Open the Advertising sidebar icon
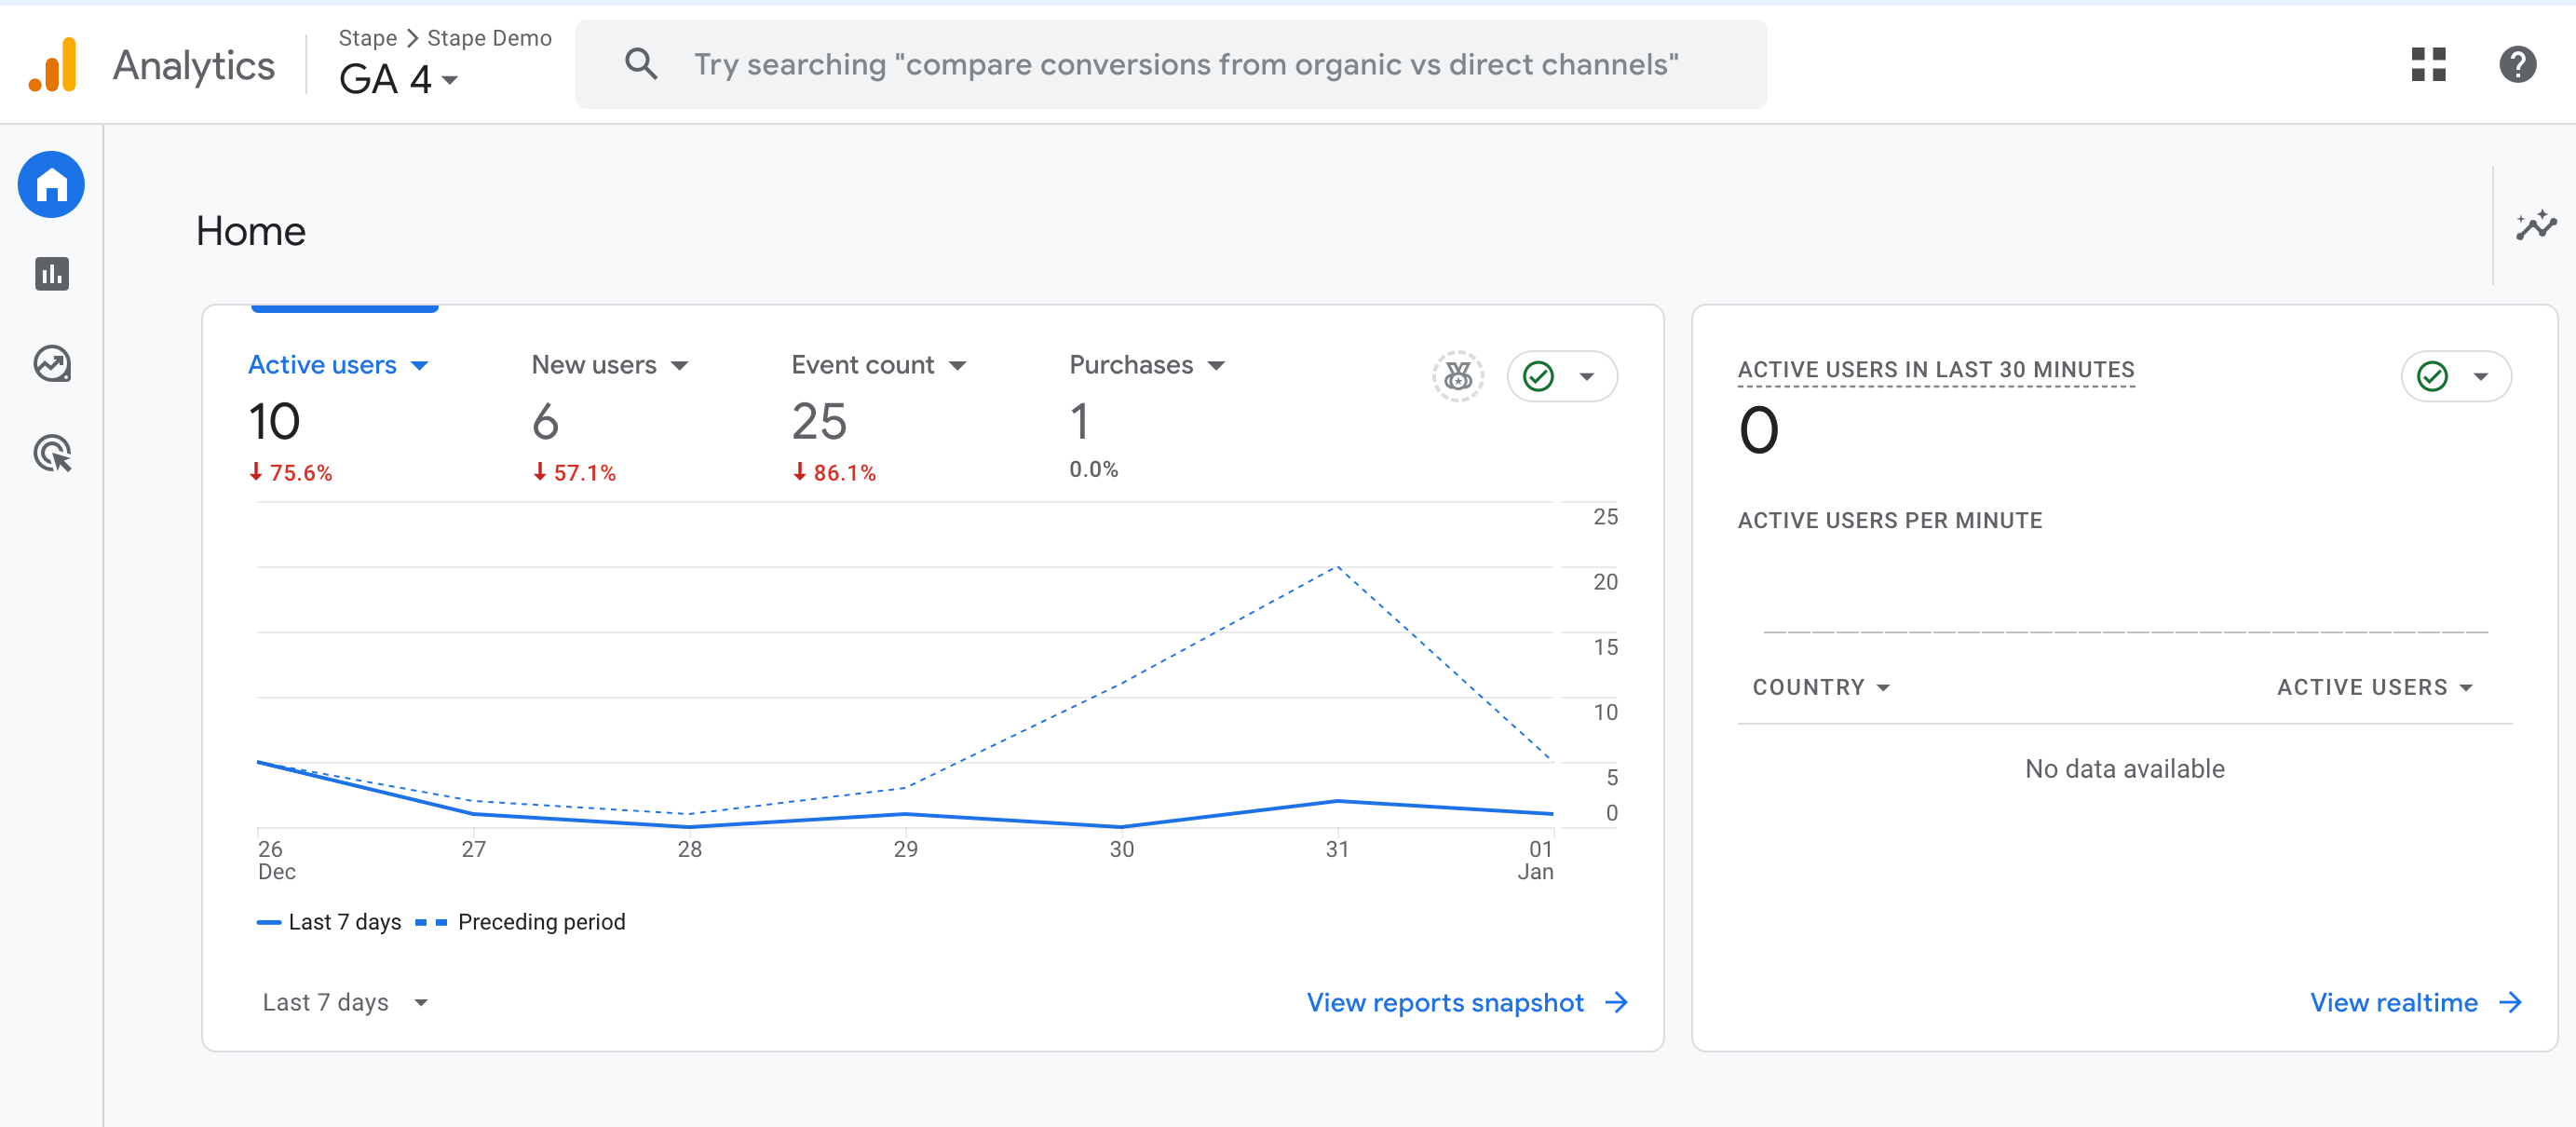The height and width of the screenshot is (1127, 2576). pyautogui.click(x=51, y=453)
